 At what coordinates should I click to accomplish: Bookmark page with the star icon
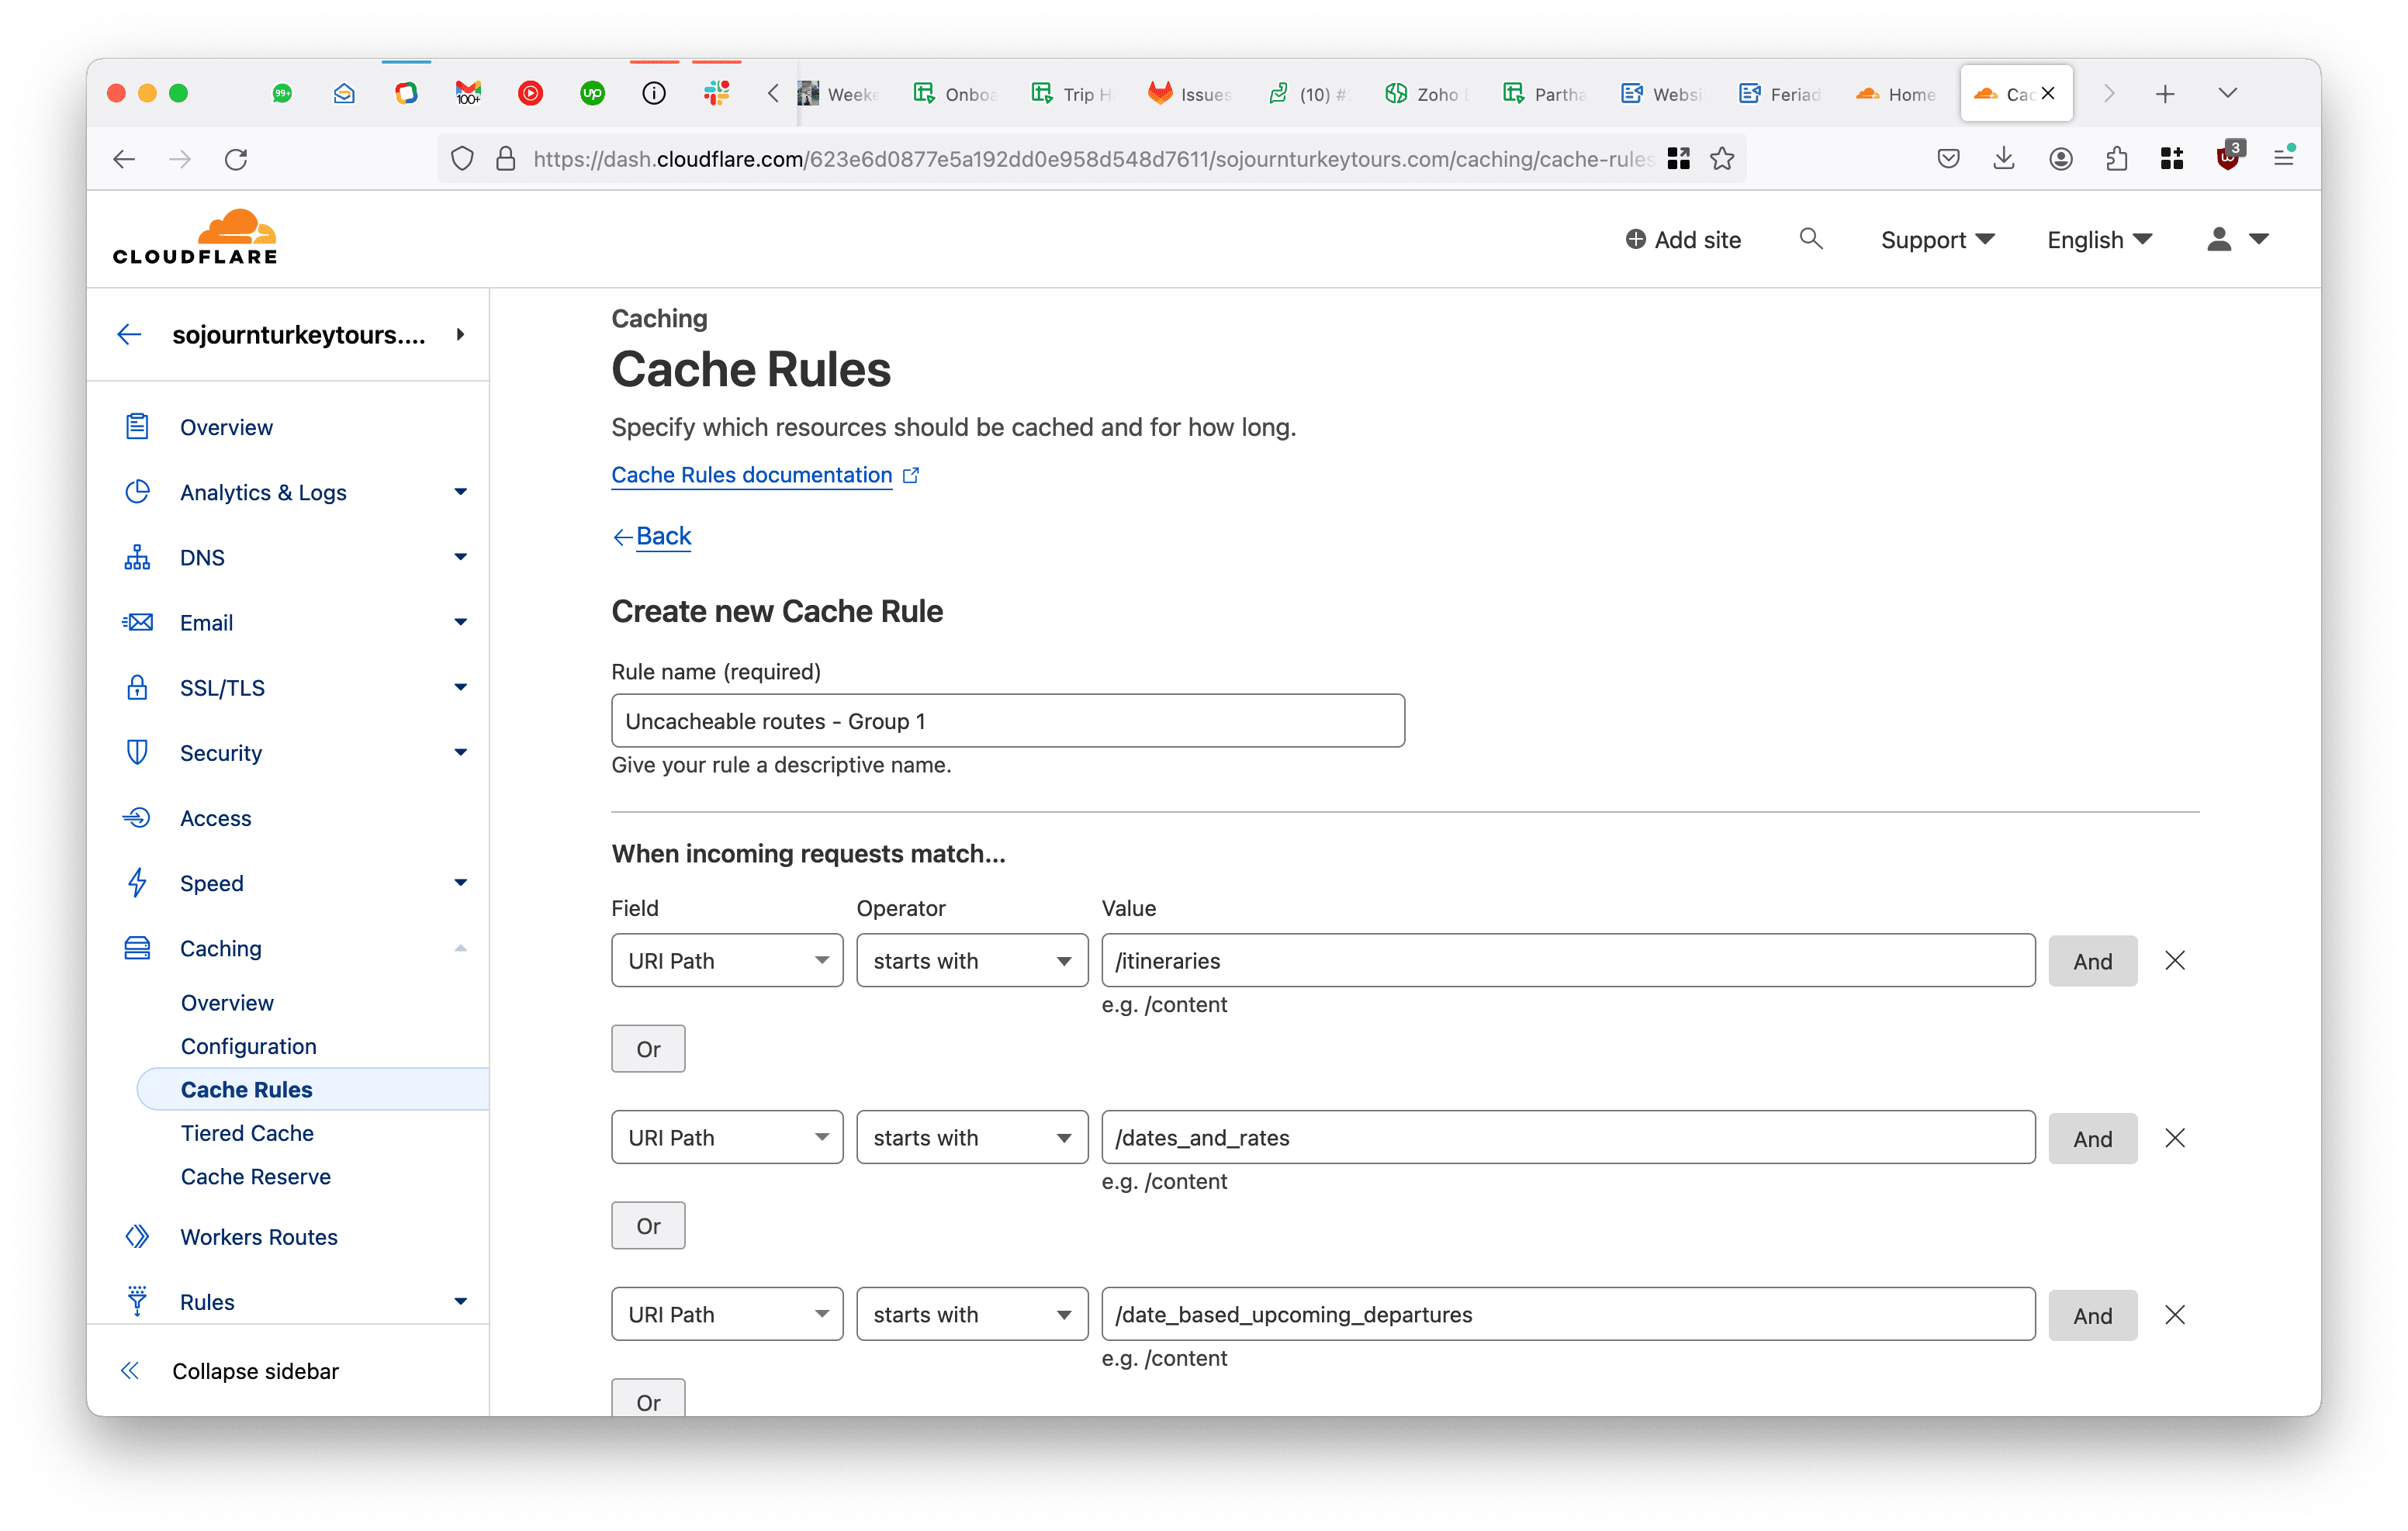1722,159
